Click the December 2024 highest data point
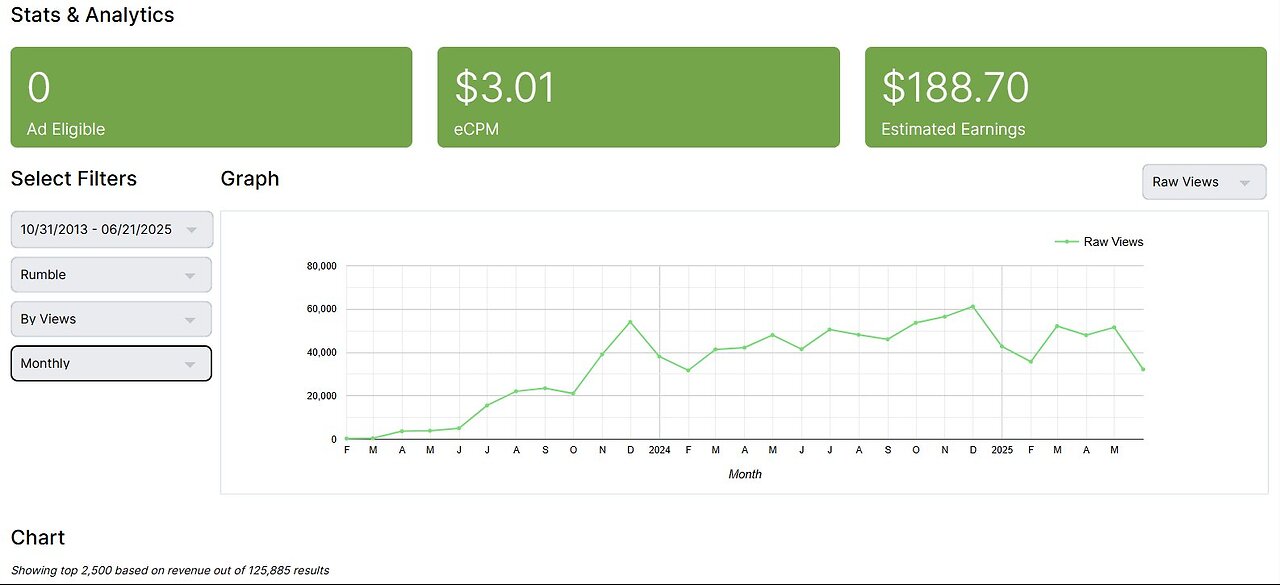This screenshot has width=1280, height=585. [972, 307]
